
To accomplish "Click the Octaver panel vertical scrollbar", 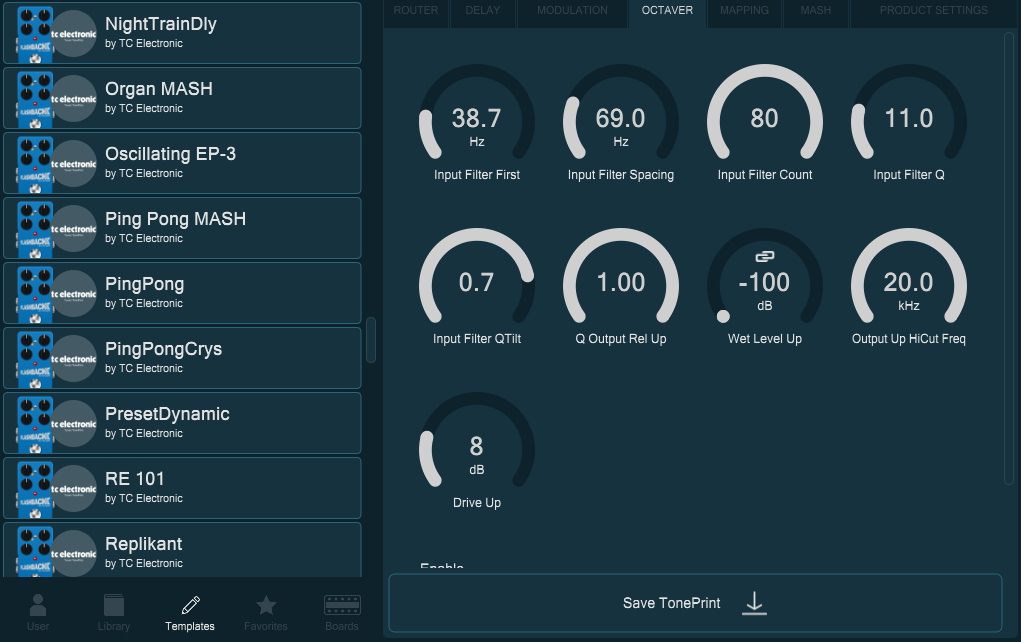I will [x=1009, y=258].
